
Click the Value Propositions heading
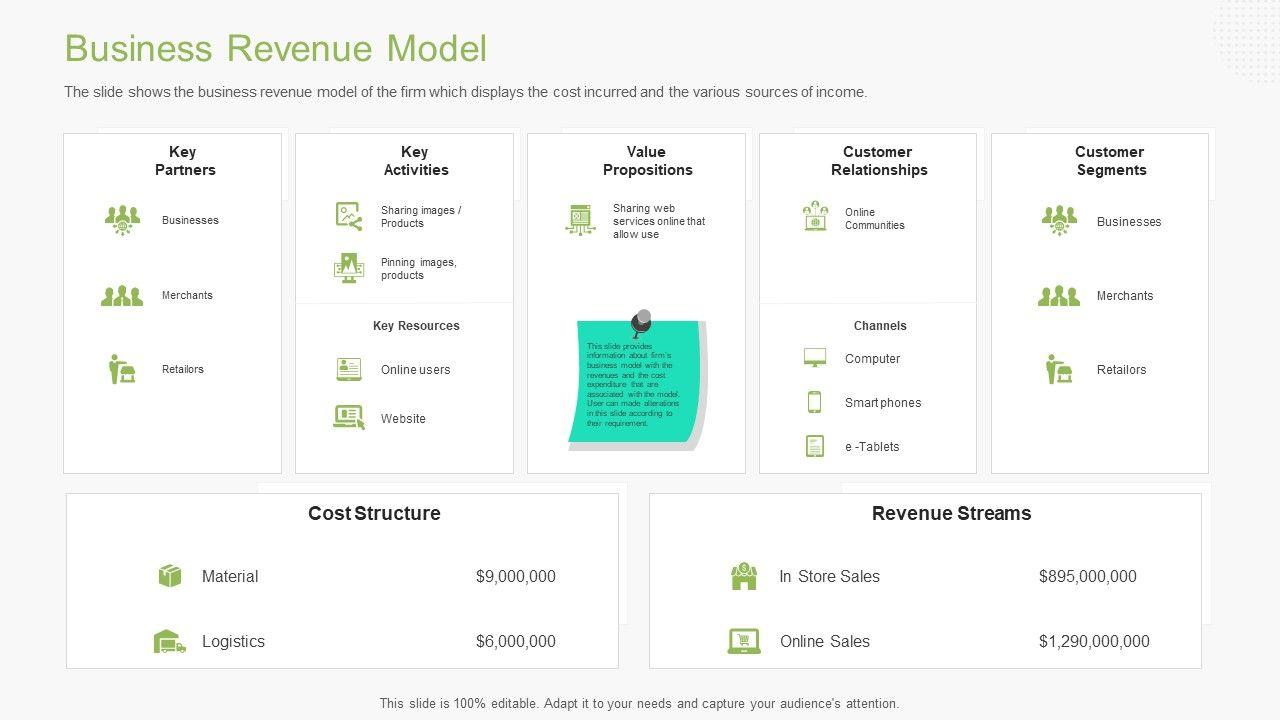coord(647,161)
